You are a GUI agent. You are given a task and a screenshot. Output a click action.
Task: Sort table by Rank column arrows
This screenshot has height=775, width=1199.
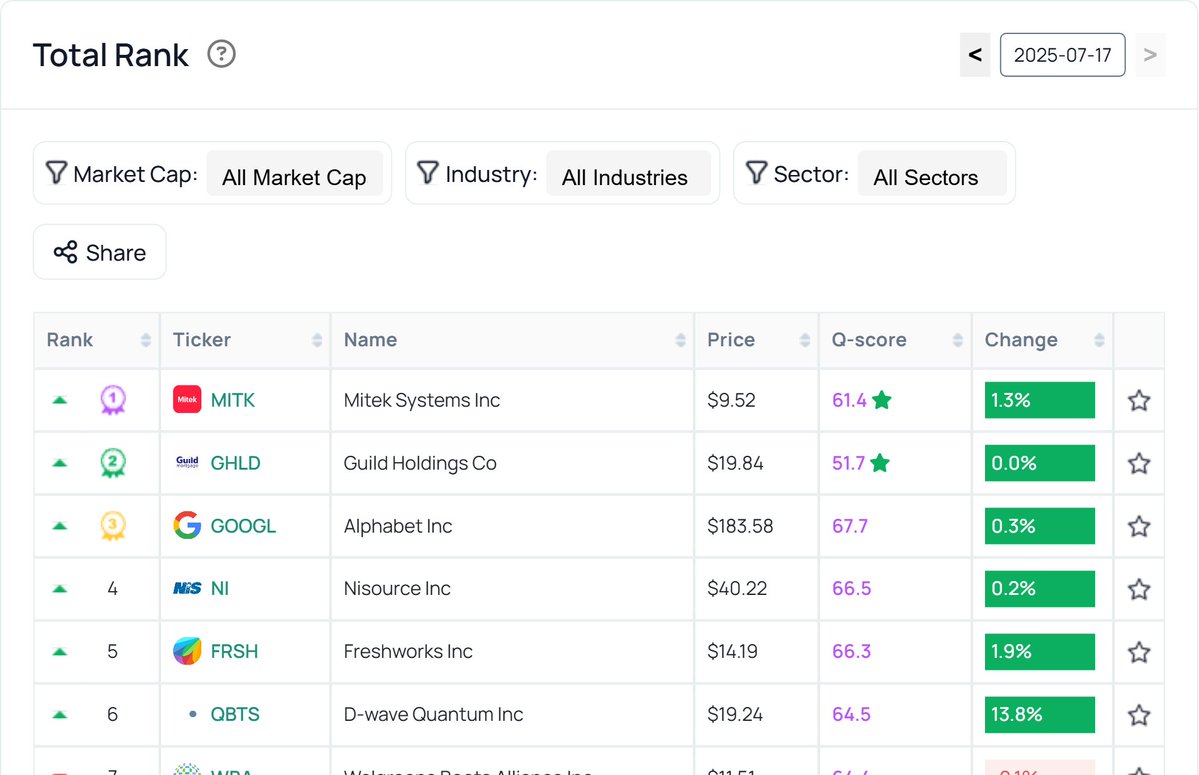pos(145,340)
